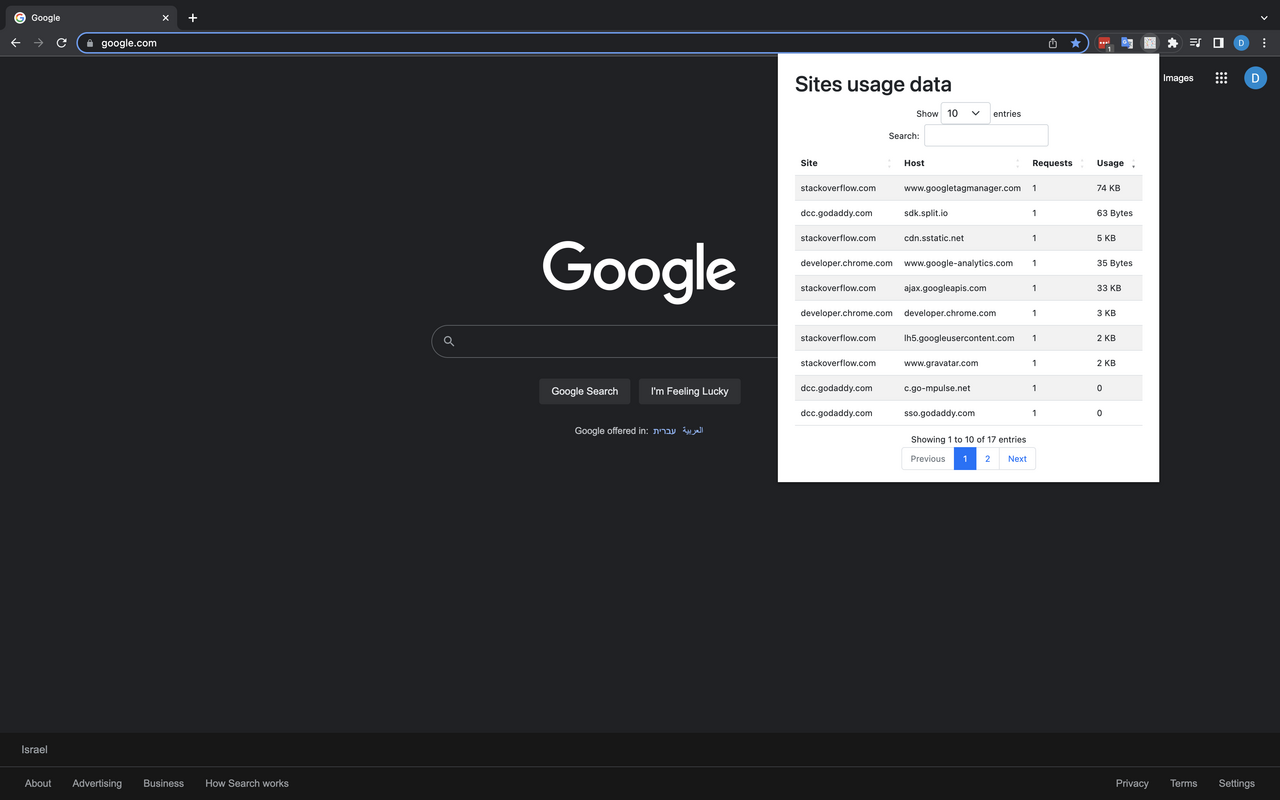Click the I'm Feeling Lucky button
1280x800 pixels.
click(689, 391)
